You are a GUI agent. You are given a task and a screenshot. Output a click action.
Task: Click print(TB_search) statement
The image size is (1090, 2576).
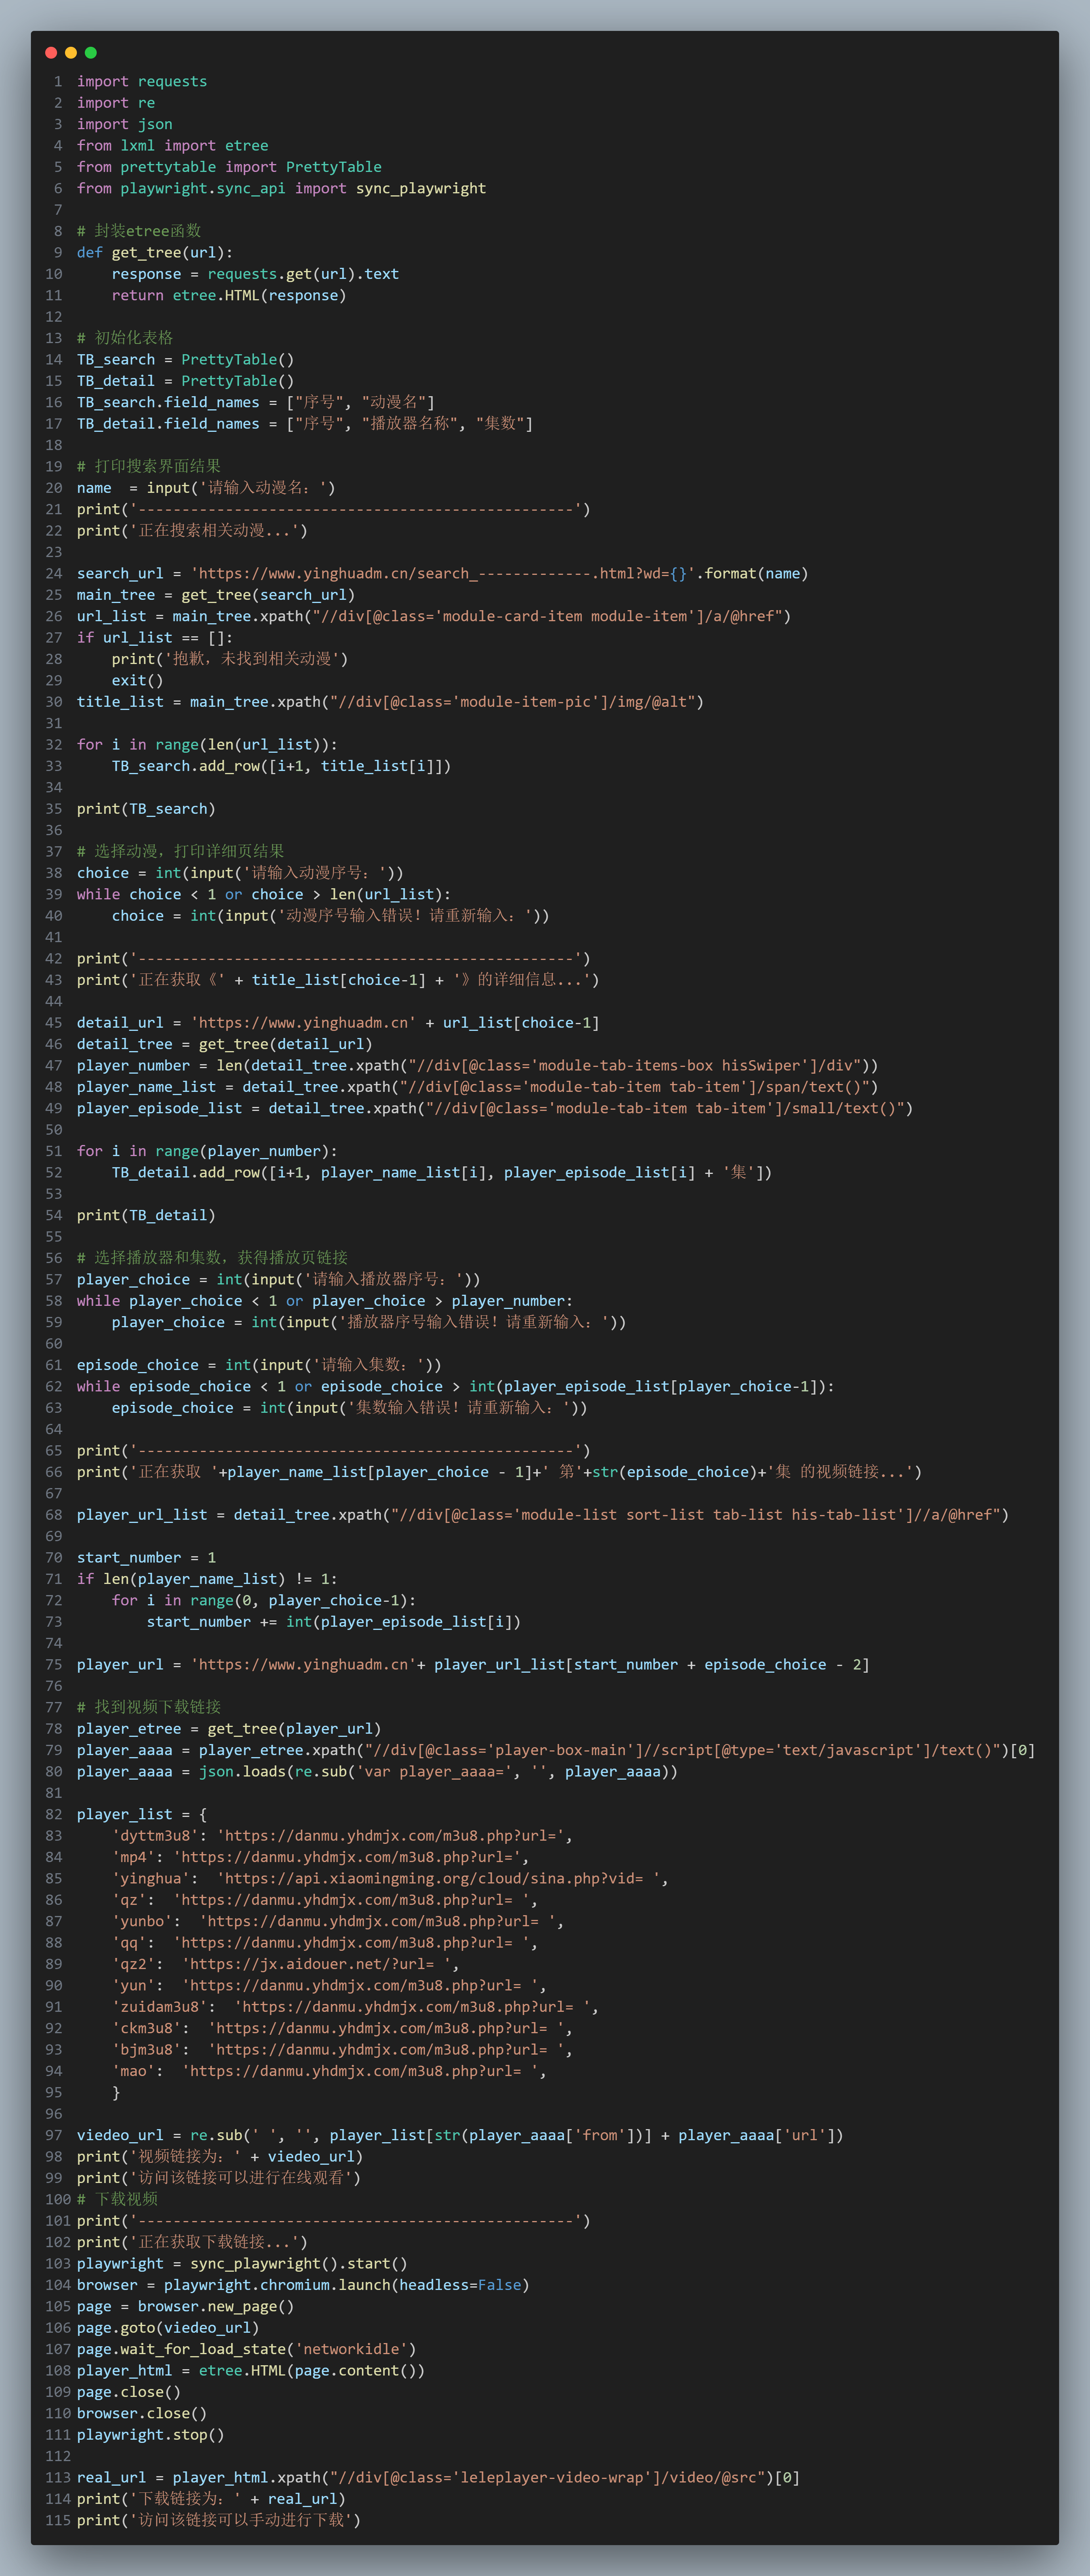click(146, 808)
